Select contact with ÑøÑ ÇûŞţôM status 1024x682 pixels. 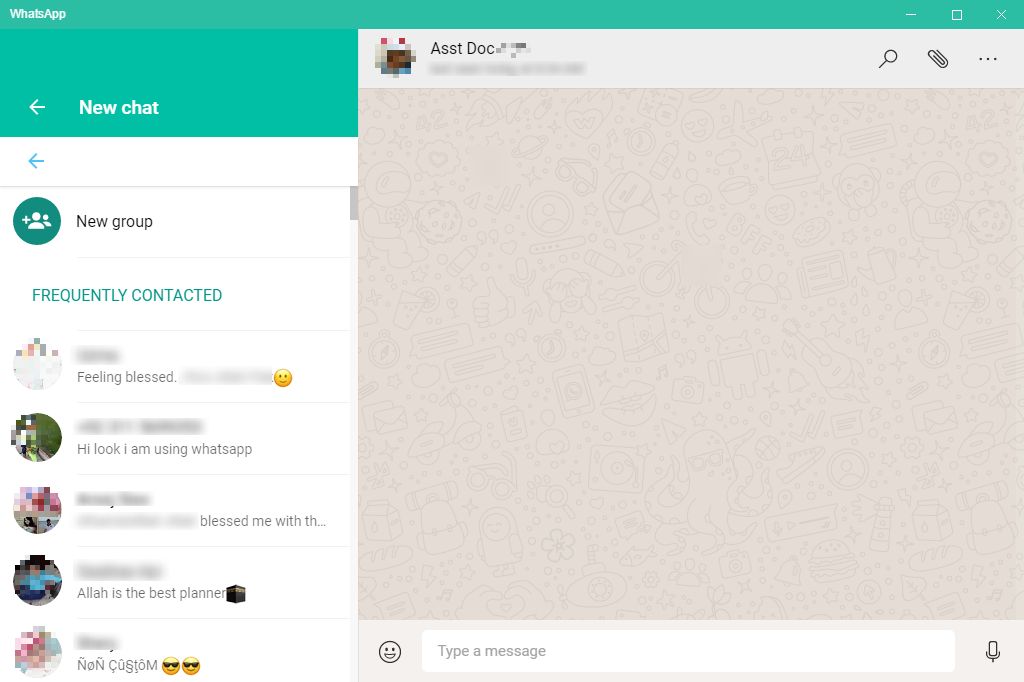[175, 651]
